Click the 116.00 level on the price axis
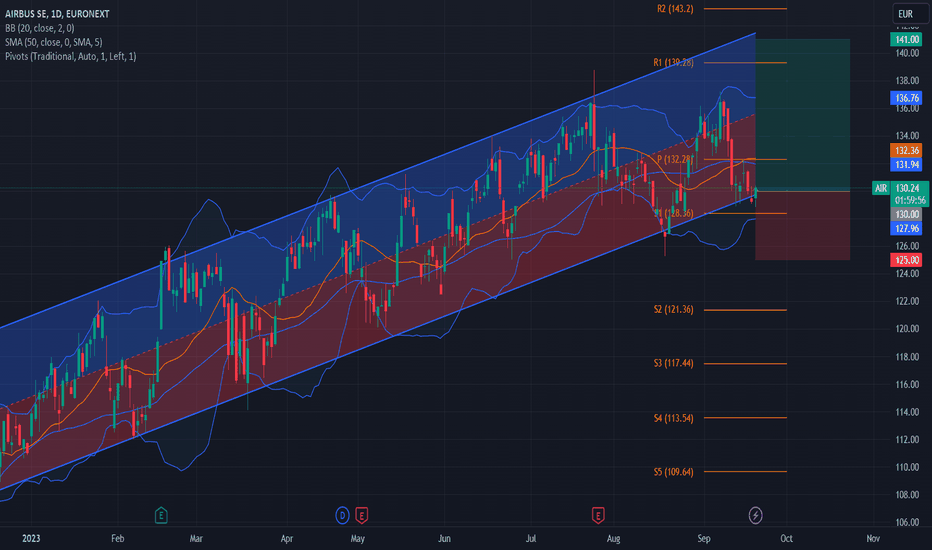 [x=908, y=384]
